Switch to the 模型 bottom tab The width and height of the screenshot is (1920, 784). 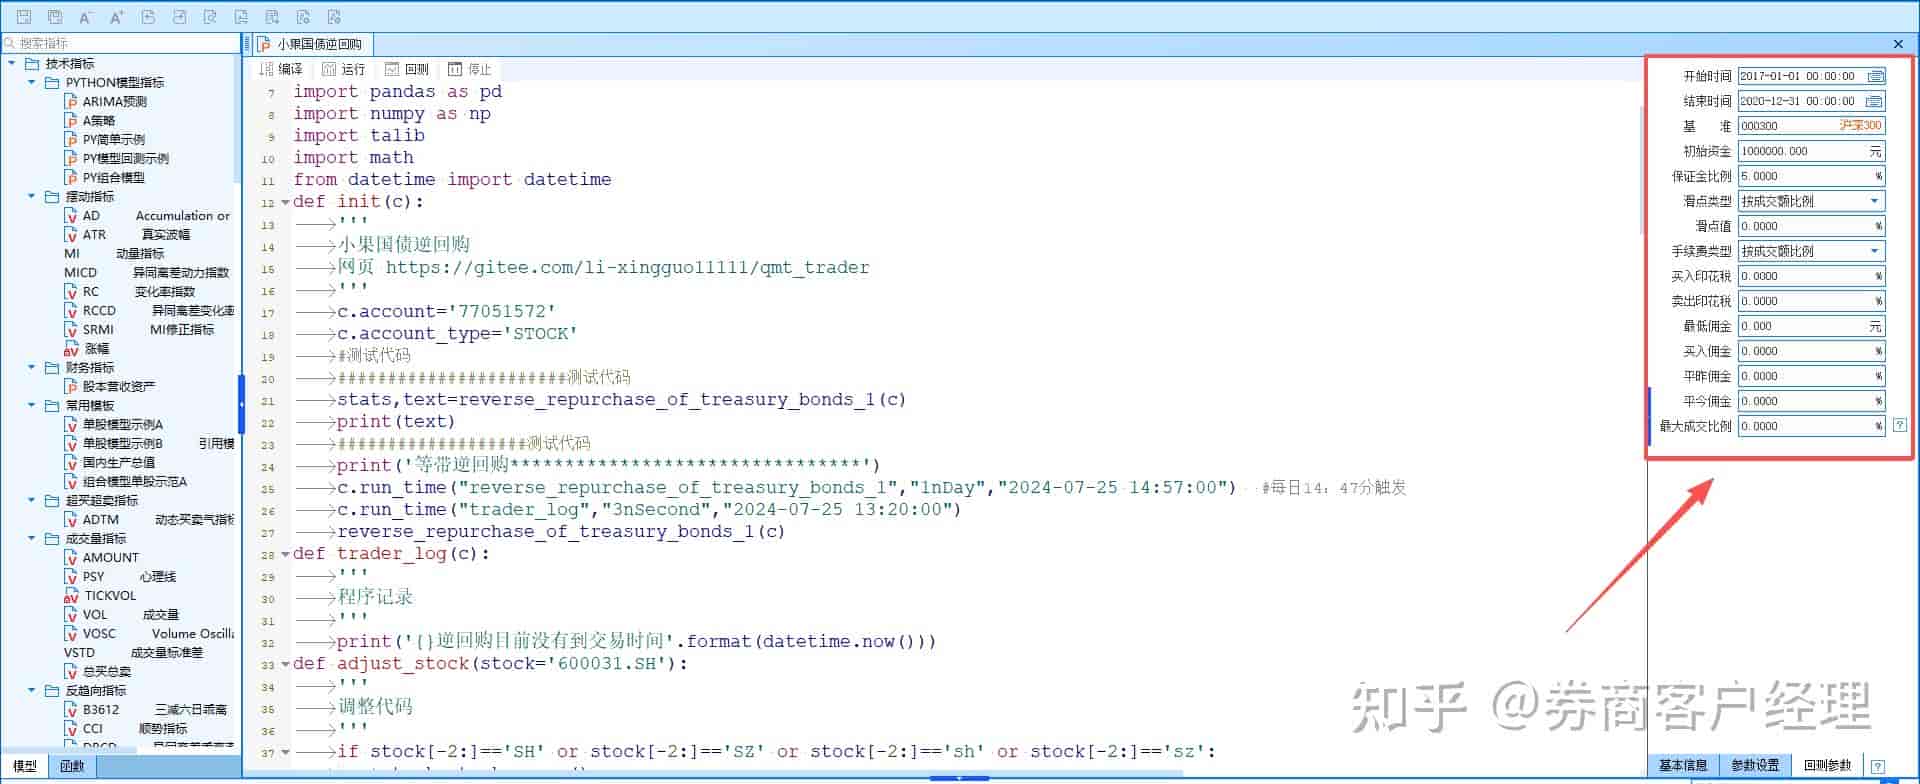tap(25, 766)
